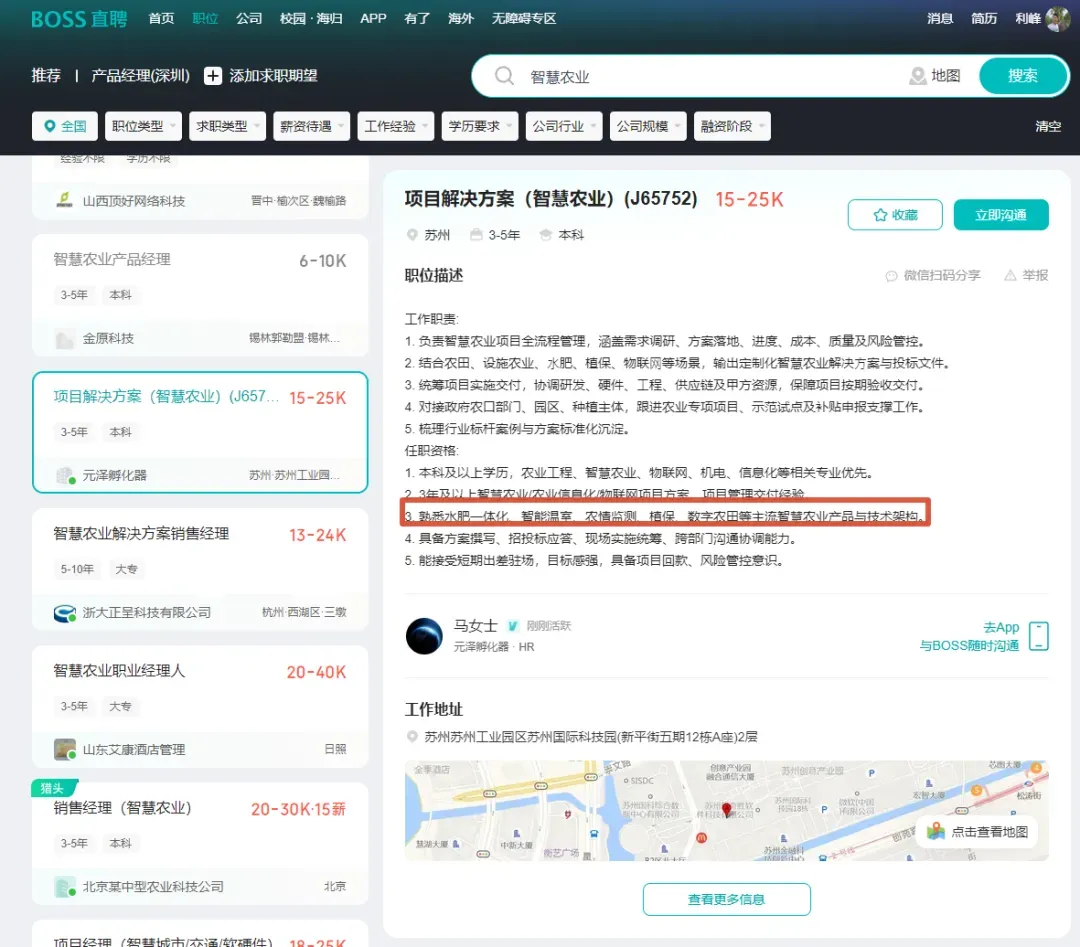This screenshot has width=1080, height=947.
Task: Click 立即沟通 button
Action: pos(1001,215)
